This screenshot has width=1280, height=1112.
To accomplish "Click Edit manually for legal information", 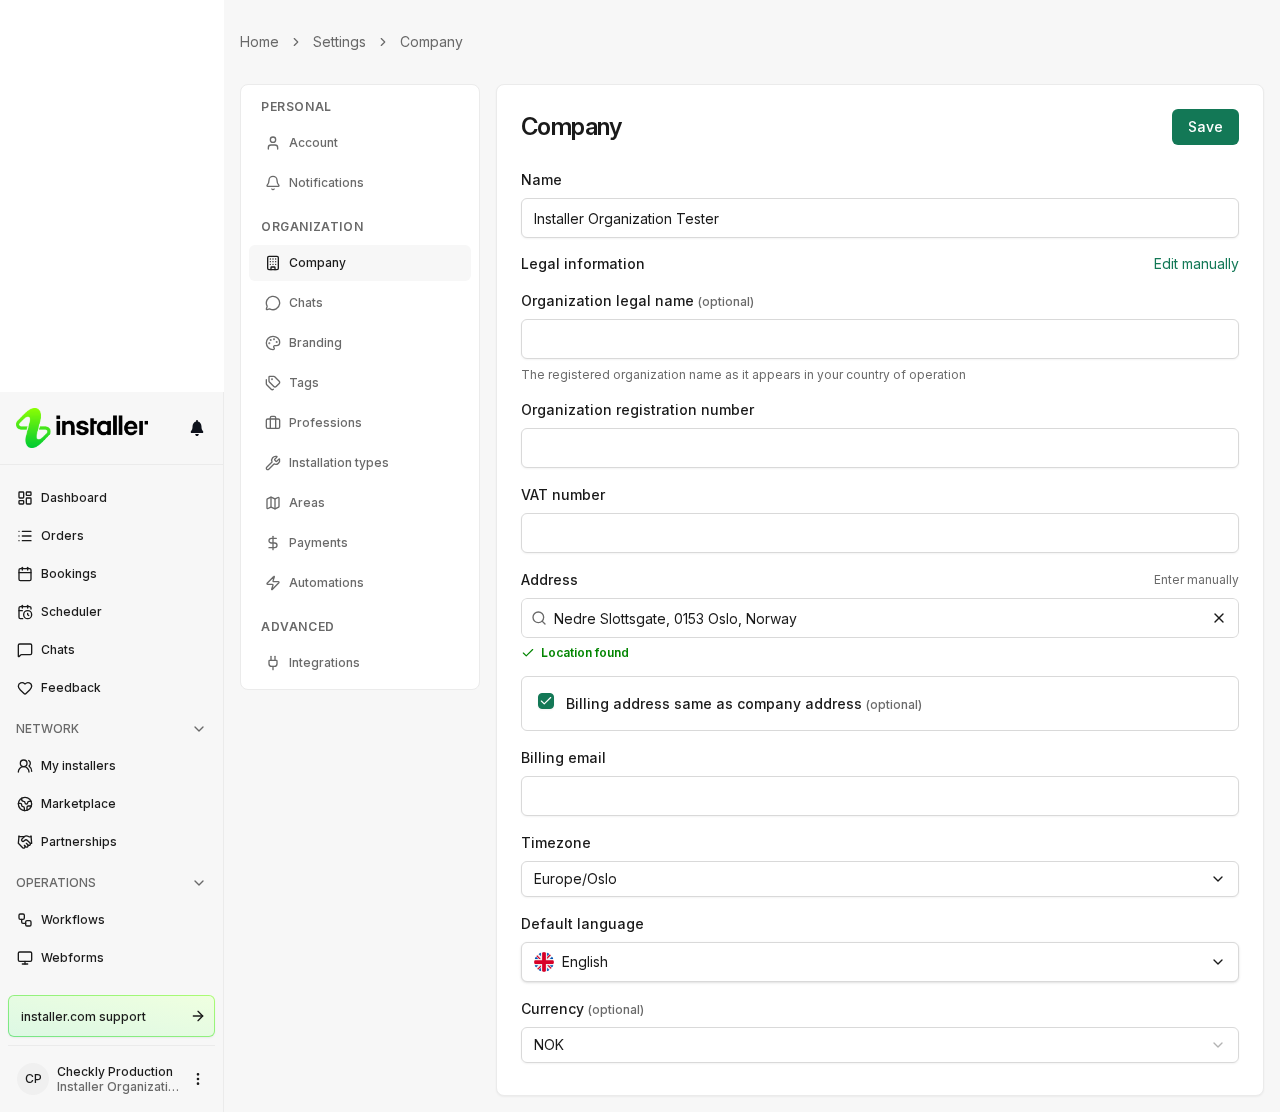I will (x=1196, y=264).
